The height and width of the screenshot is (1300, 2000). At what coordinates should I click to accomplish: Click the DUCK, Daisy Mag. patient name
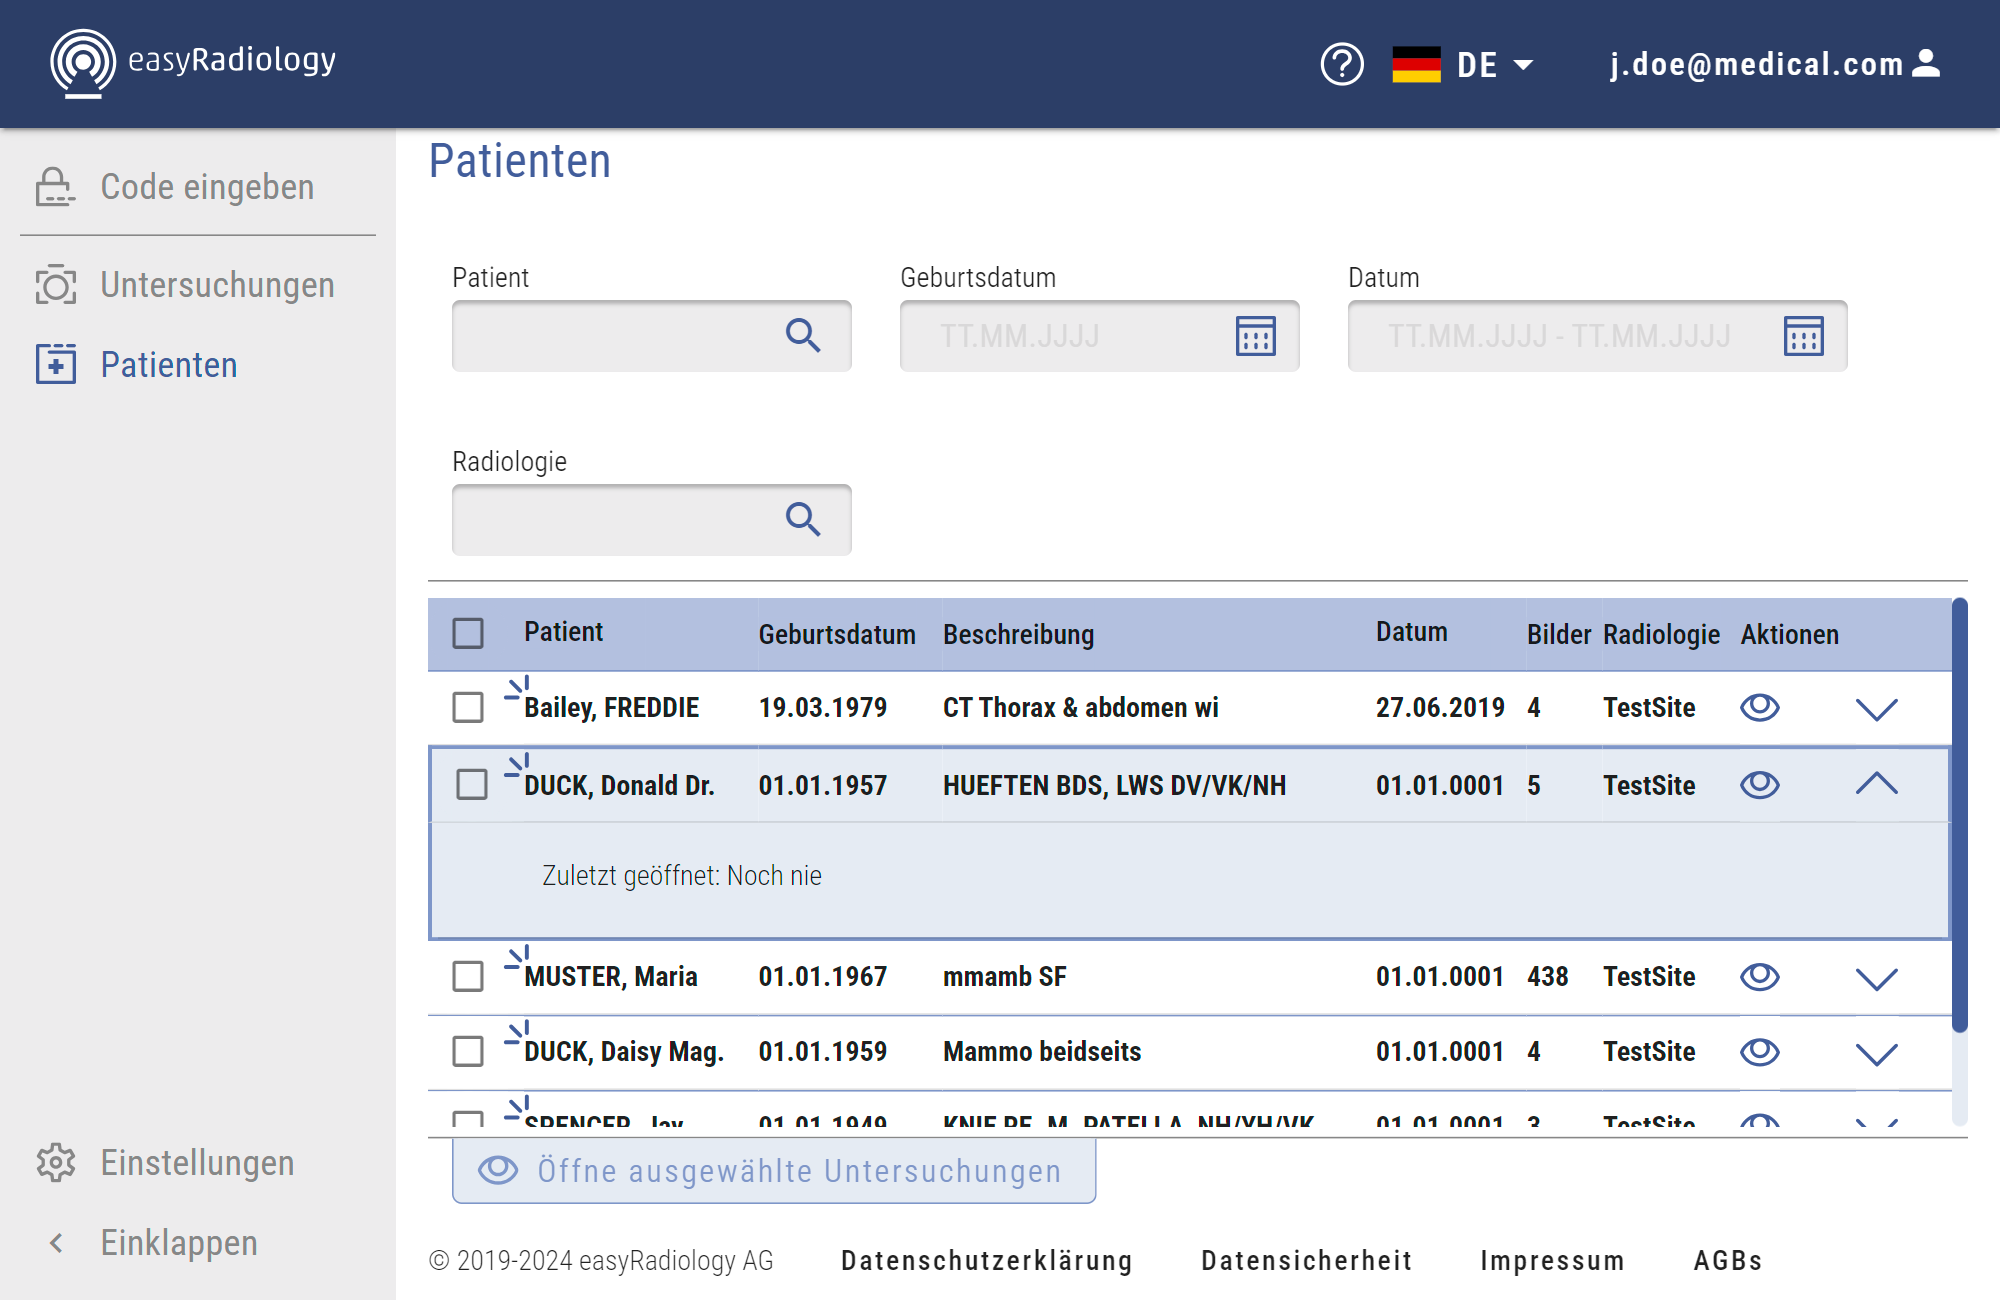tap(624, 1052)
